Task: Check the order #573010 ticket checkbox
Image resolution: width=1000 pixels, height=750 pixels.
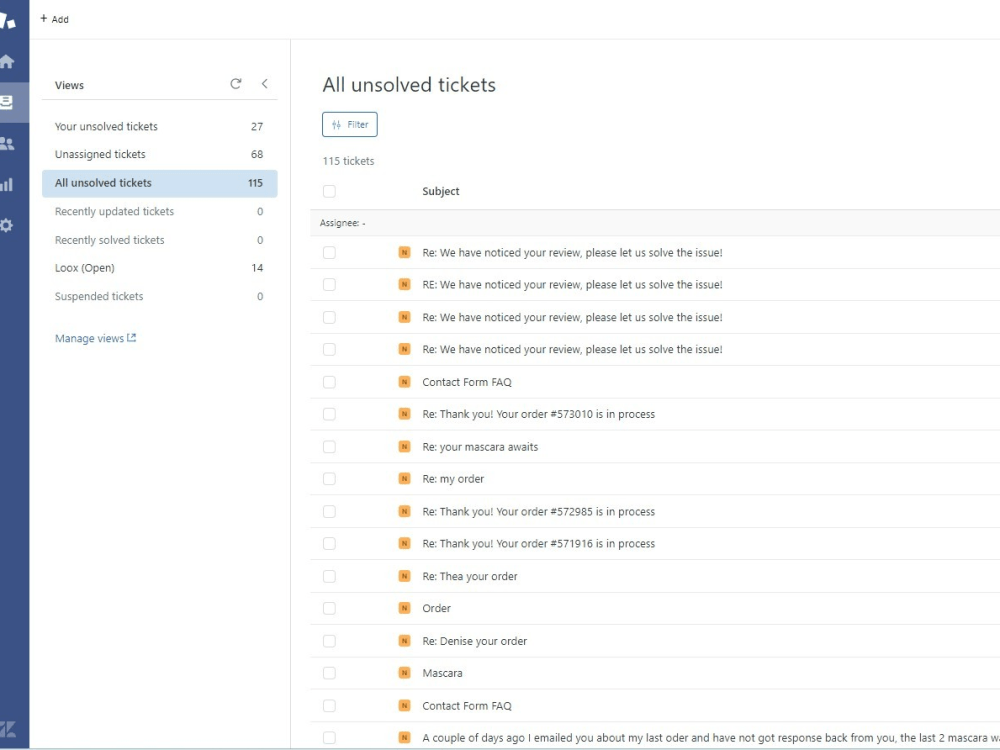Action: coord(329,414)
